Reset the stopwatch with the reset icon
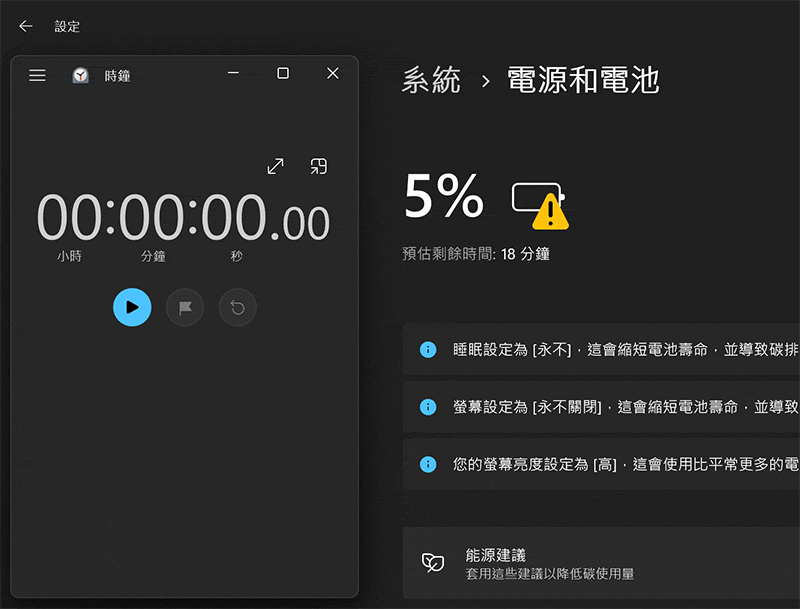The image size is (800, 609). [238, 307]
